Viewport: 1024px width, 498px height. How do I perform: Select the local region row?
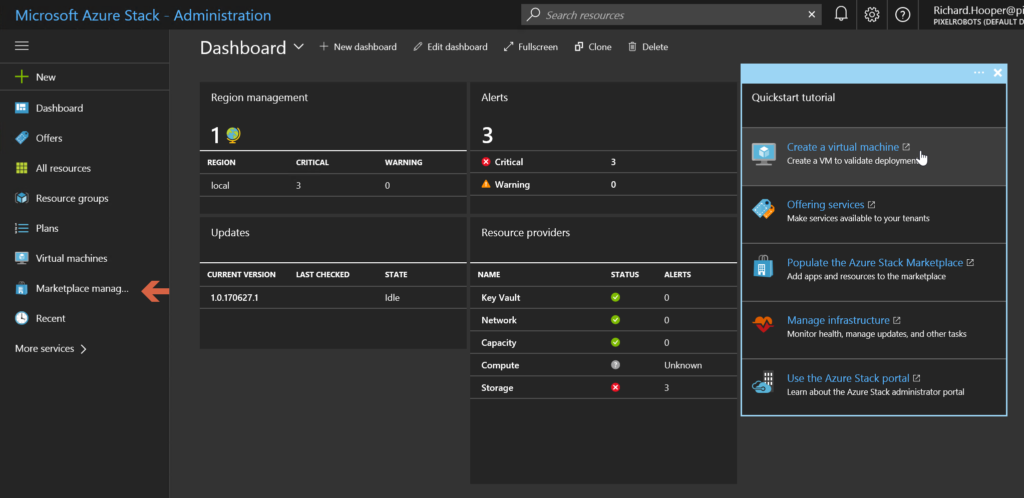tap(333, 185)
